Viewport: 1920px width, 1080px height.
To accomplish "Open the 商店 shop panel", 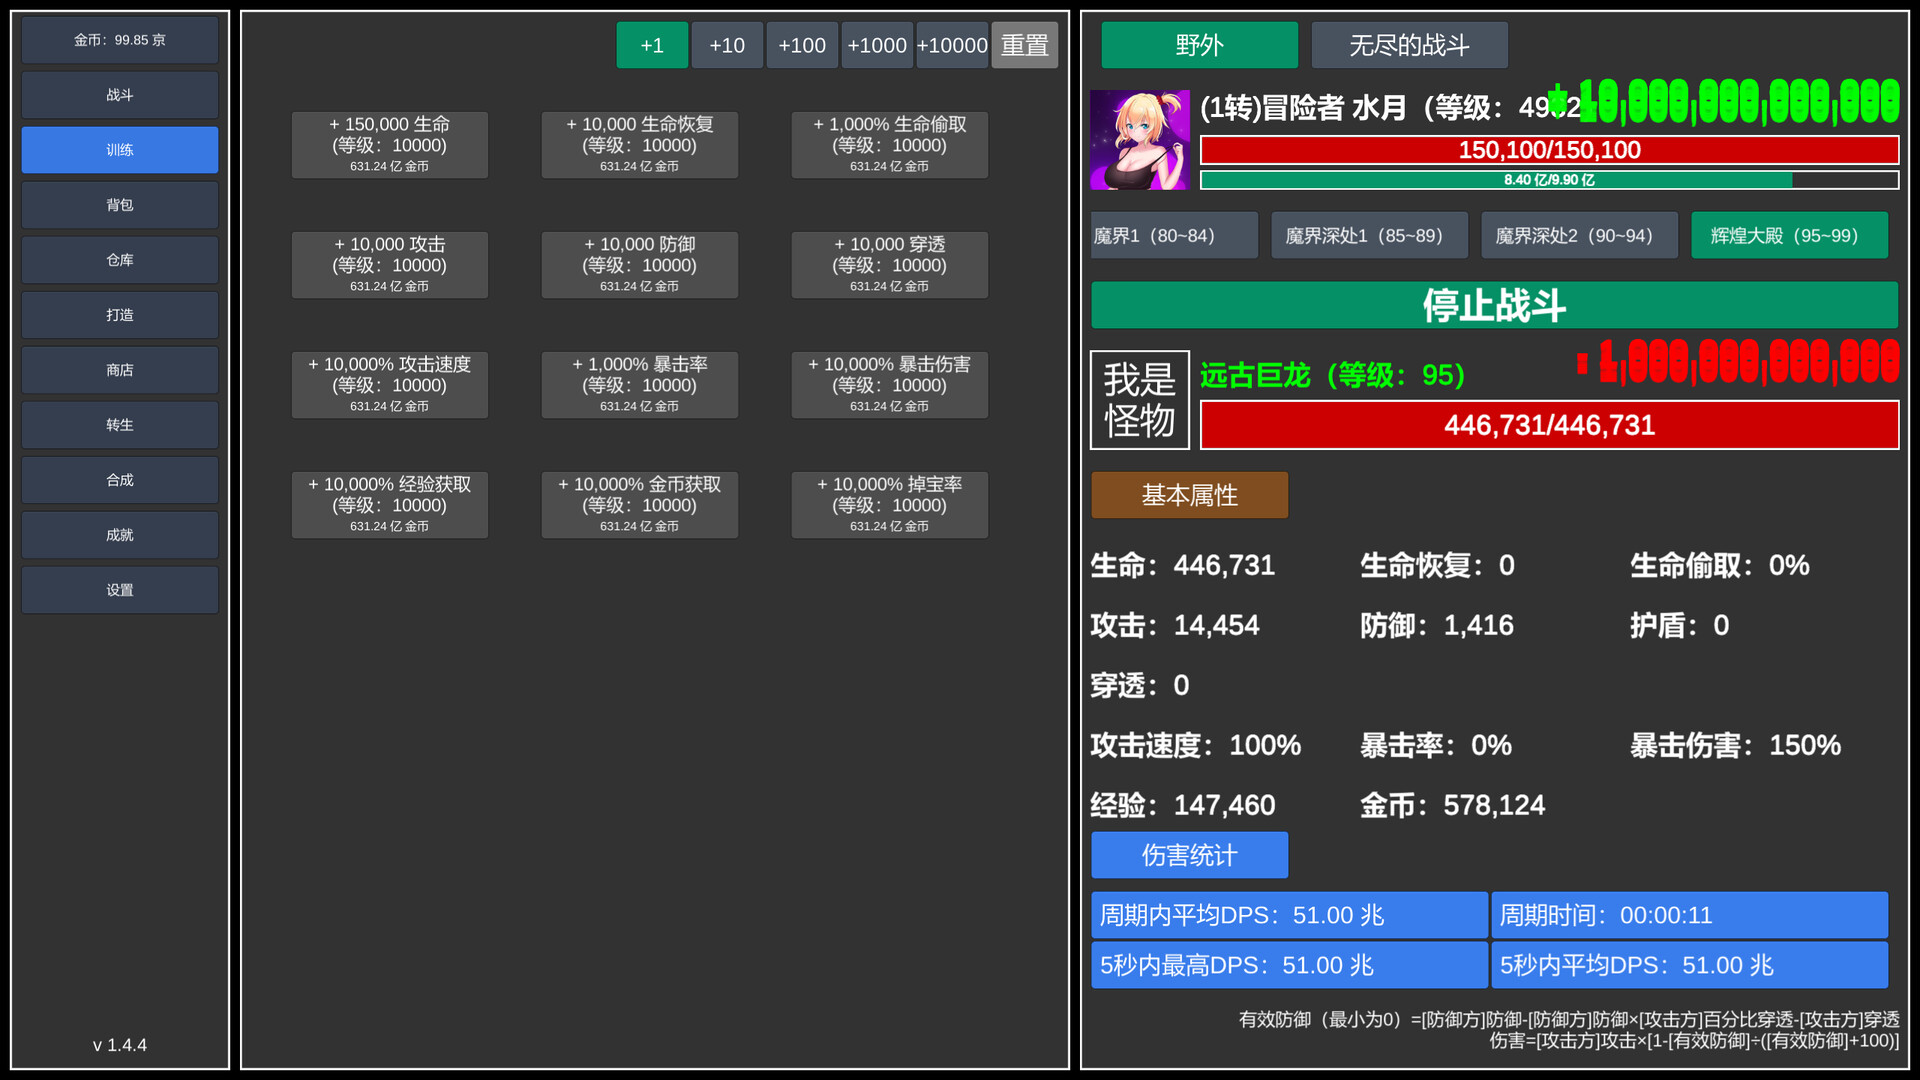I will pyautogui.click(x=119, y=370).
